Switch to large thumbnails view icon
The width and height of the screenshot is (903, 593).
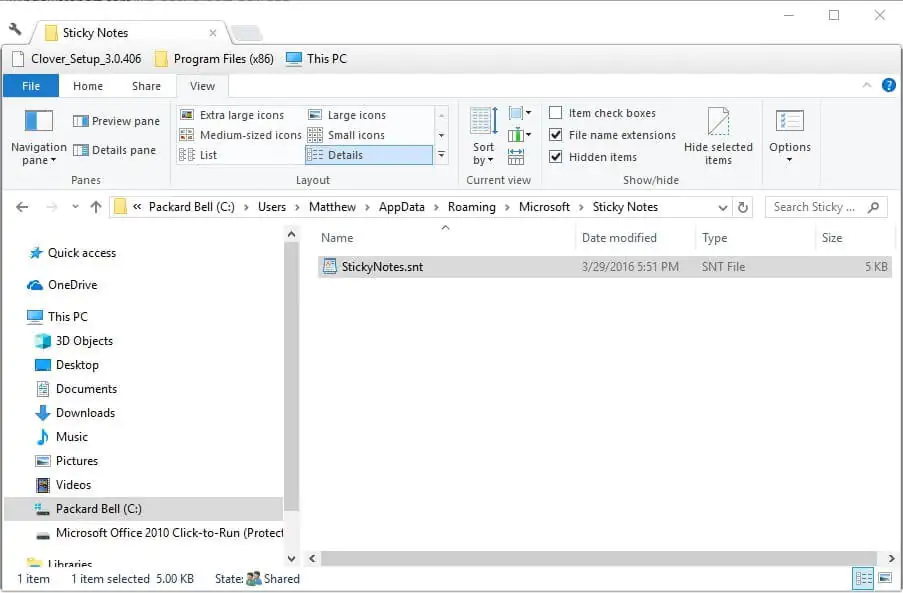(x=883, y=578)
